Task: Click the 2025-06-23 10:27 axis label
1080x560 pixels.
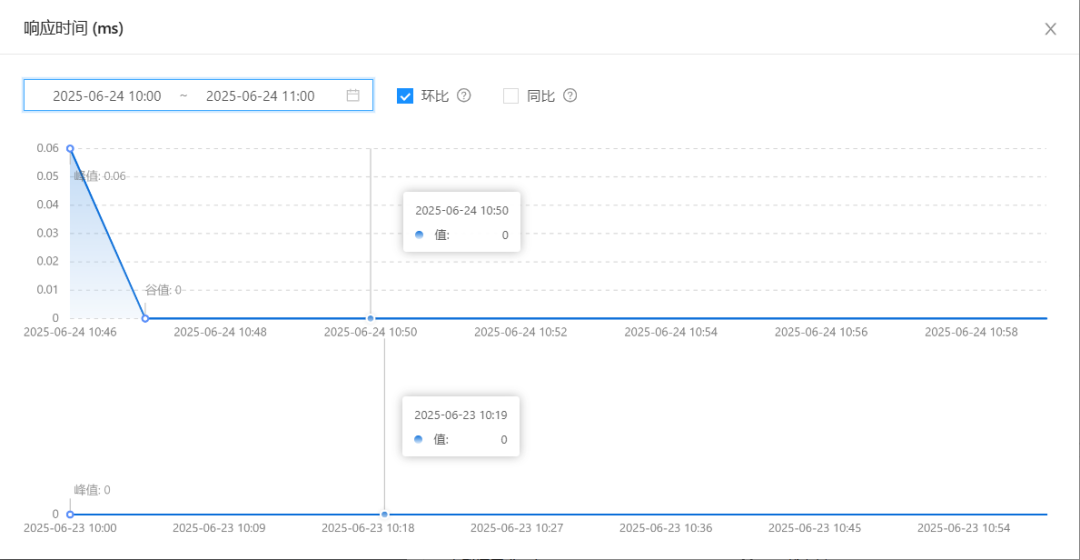Action: tap(517, 528)
